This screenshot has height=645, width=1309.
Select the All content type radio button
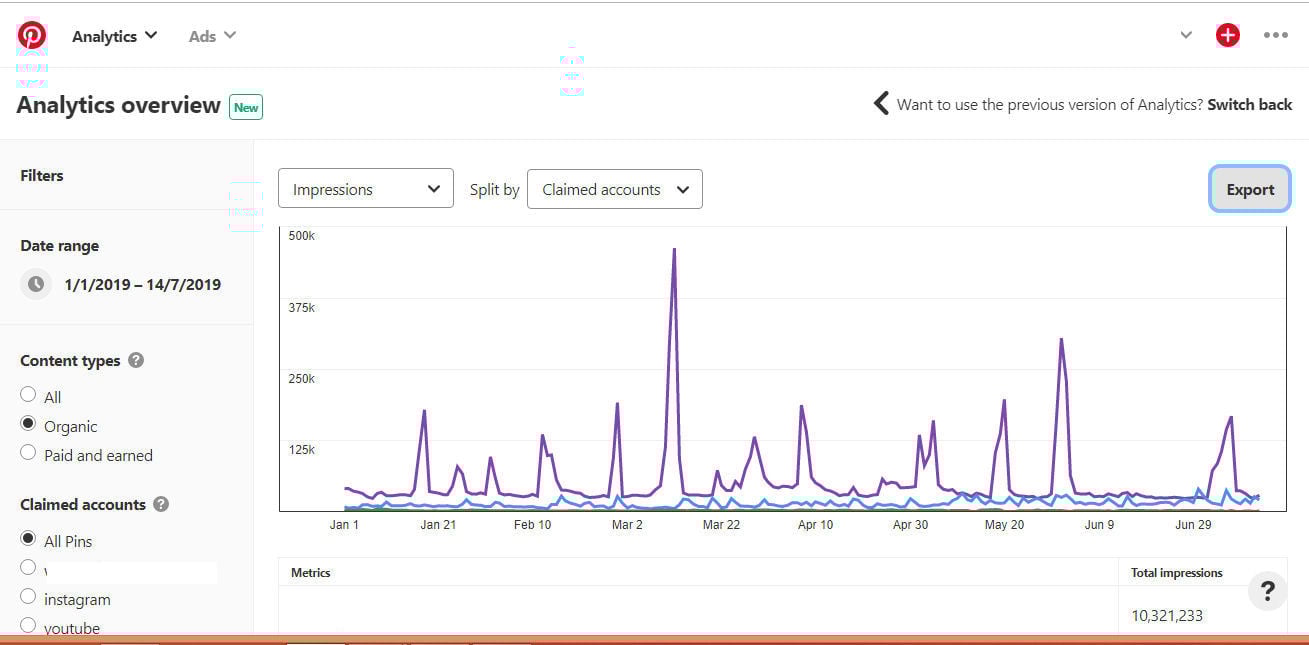(28, 395)
